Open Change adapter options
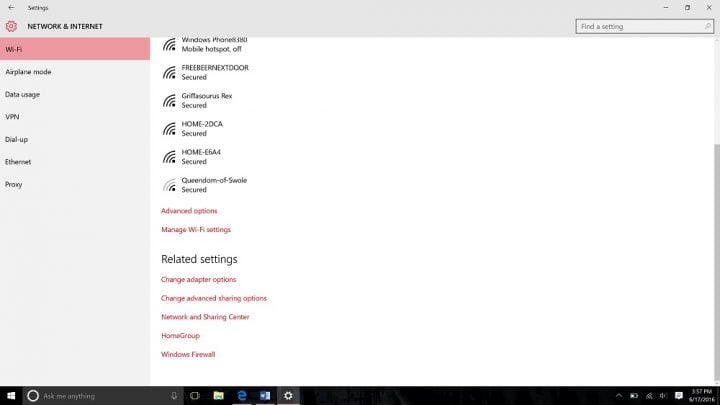The image size is (720, 405). (x=198, y=279)
